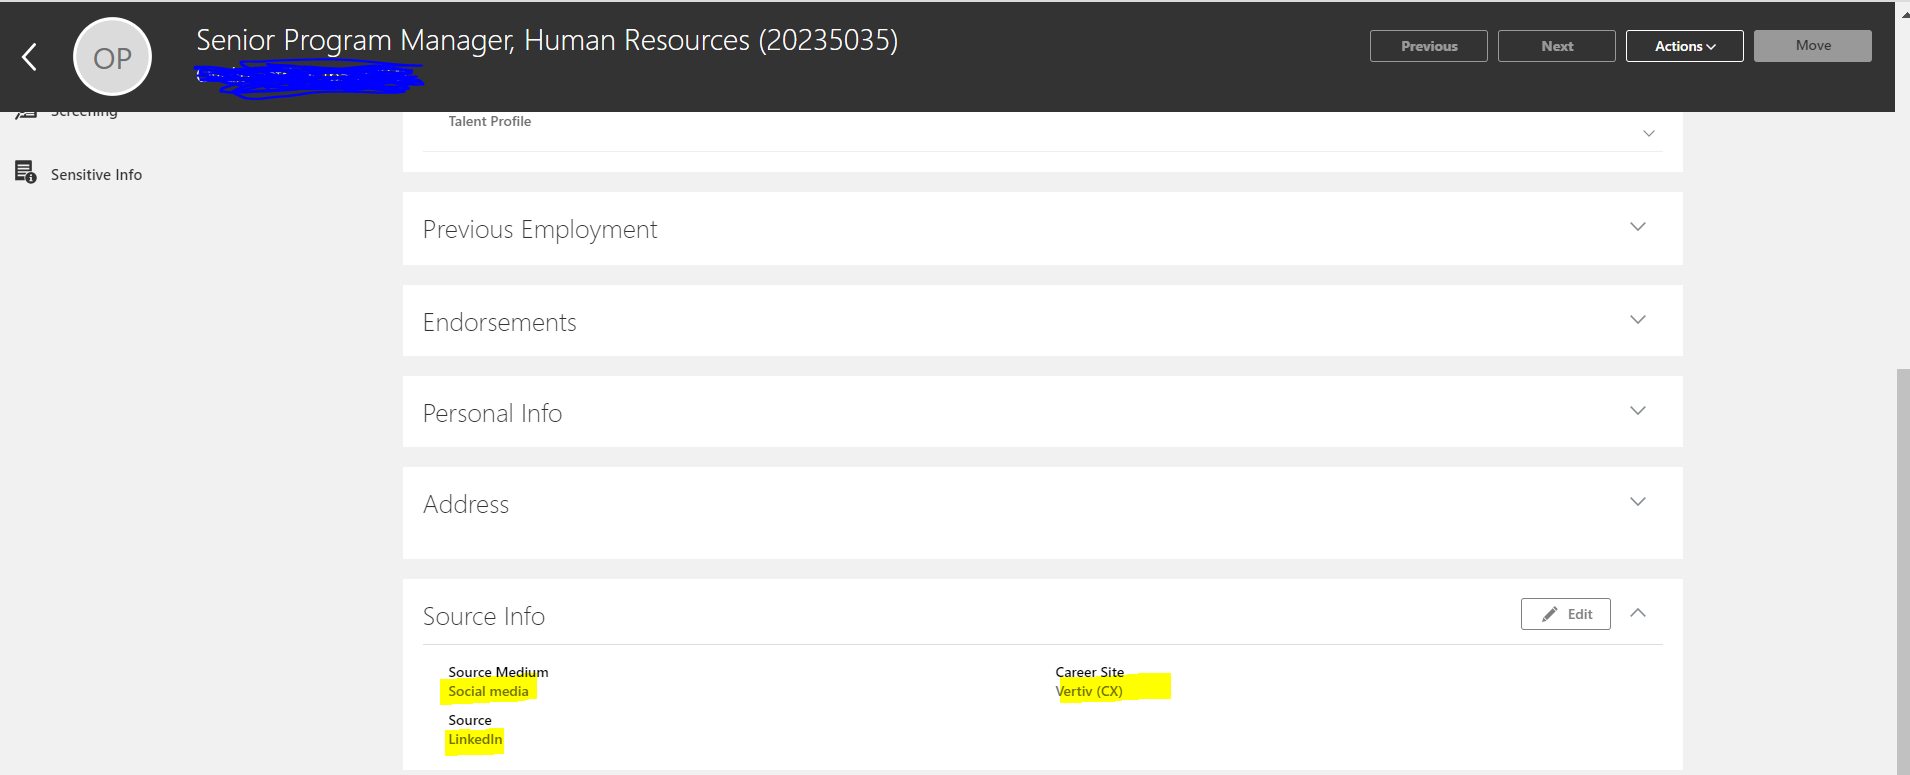Viewport: 1910px width, 775px height.
Task: Click the scrollbar up arrow
Action: pyautogui.click(x=1904, y=13)
